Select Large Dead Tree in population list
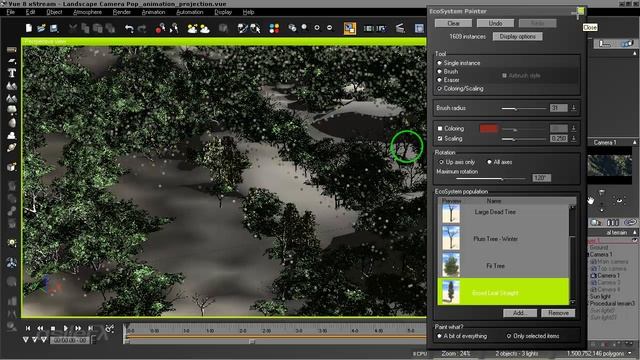The height and width of the screenshot is (360, 640). pos(503,212)
